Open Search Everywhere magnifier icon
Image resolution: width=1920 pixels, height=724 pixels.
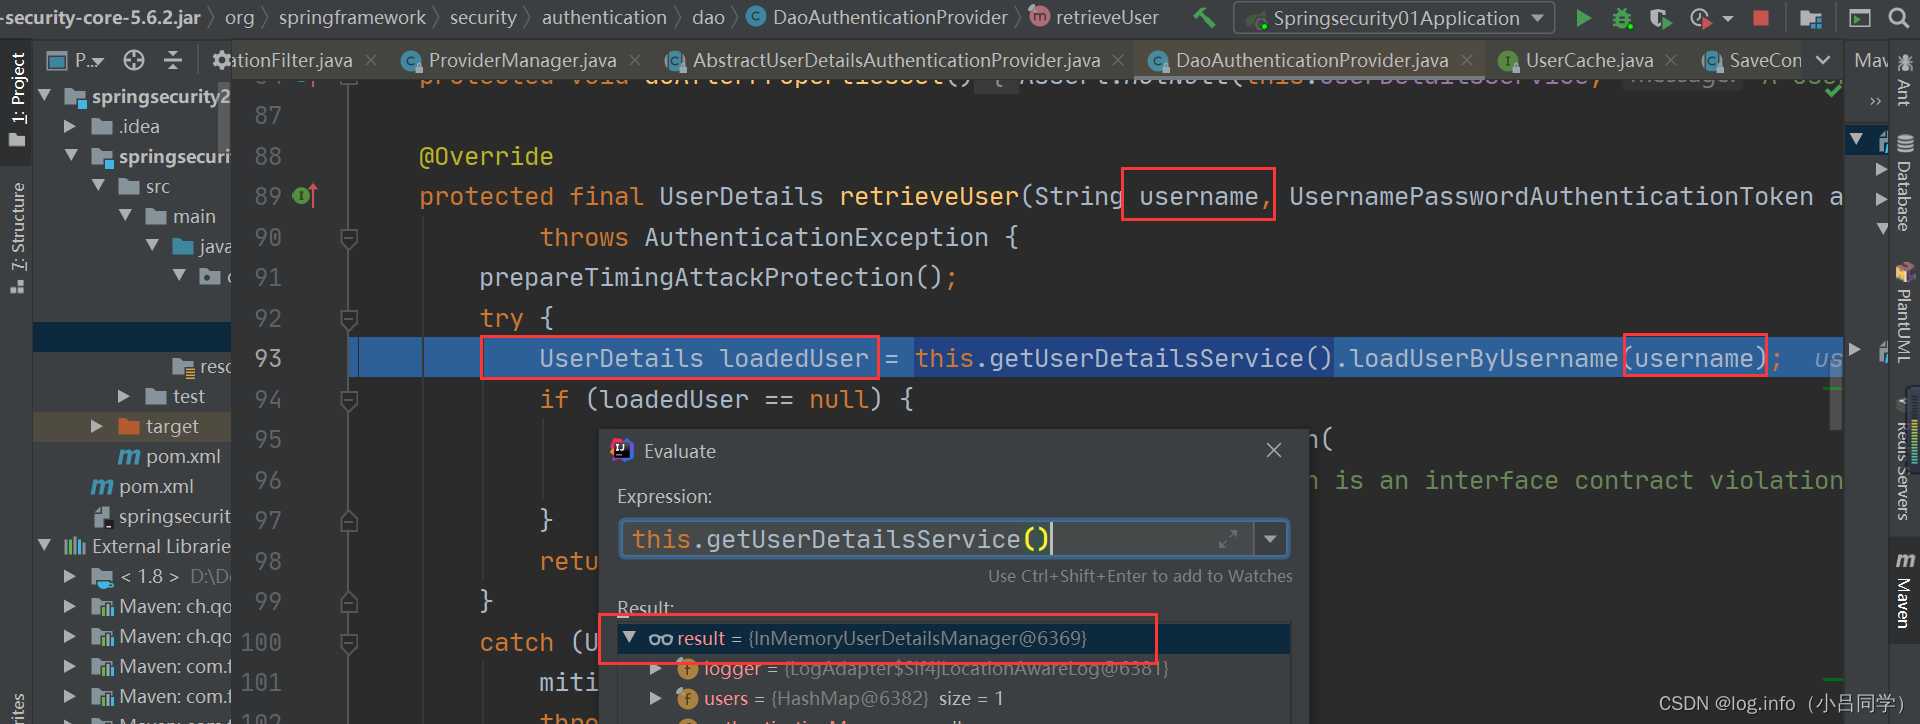[x=1898, y=17]
